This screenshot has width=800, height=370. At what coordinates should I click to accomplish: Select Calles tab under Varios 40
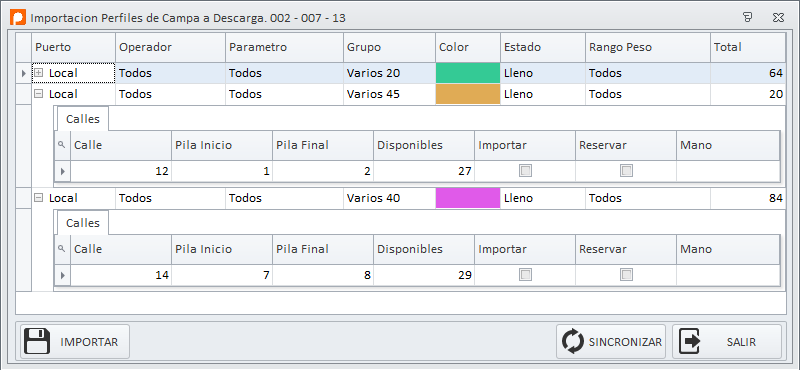point(83,223)
